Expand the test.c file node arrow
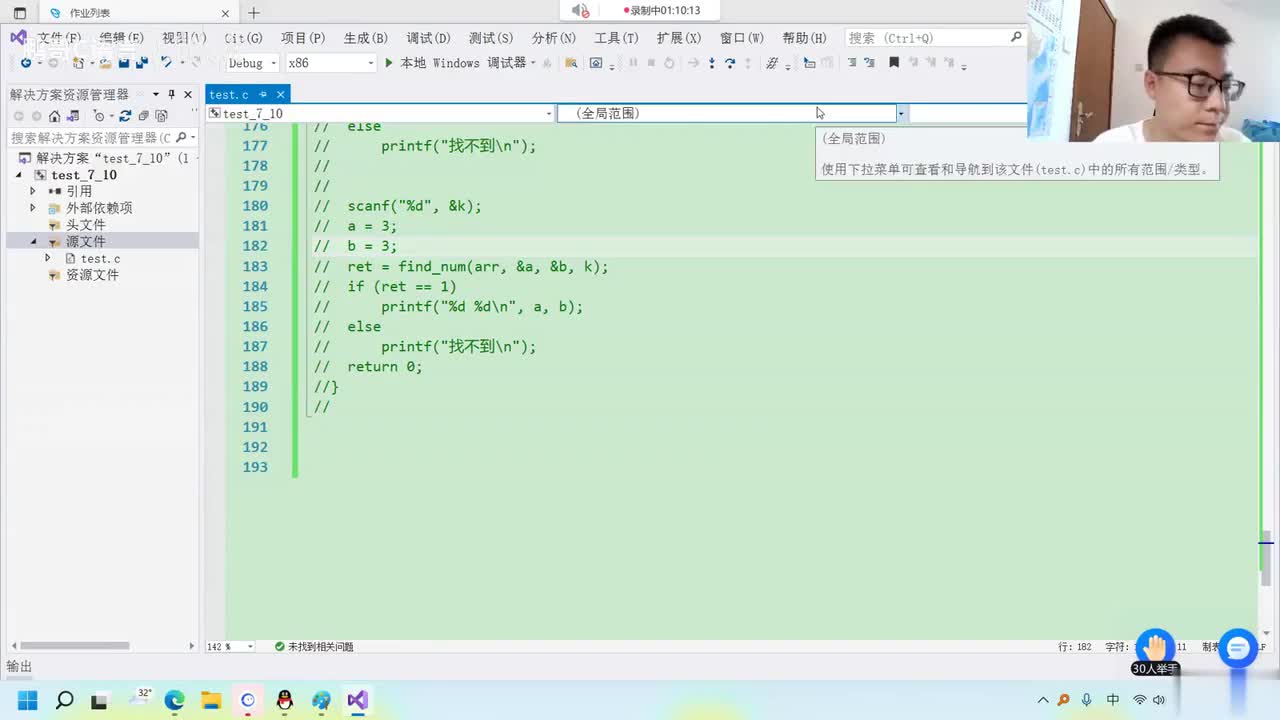1280x720 pixels. 47,258
